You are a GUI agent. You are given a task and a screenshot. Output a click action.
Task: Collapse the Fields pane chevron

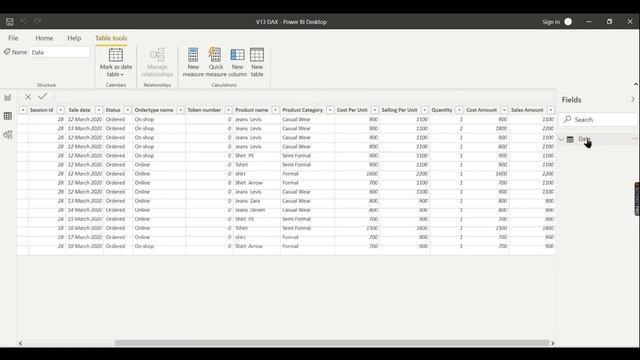pyautogui.click(x=633, y=100)
